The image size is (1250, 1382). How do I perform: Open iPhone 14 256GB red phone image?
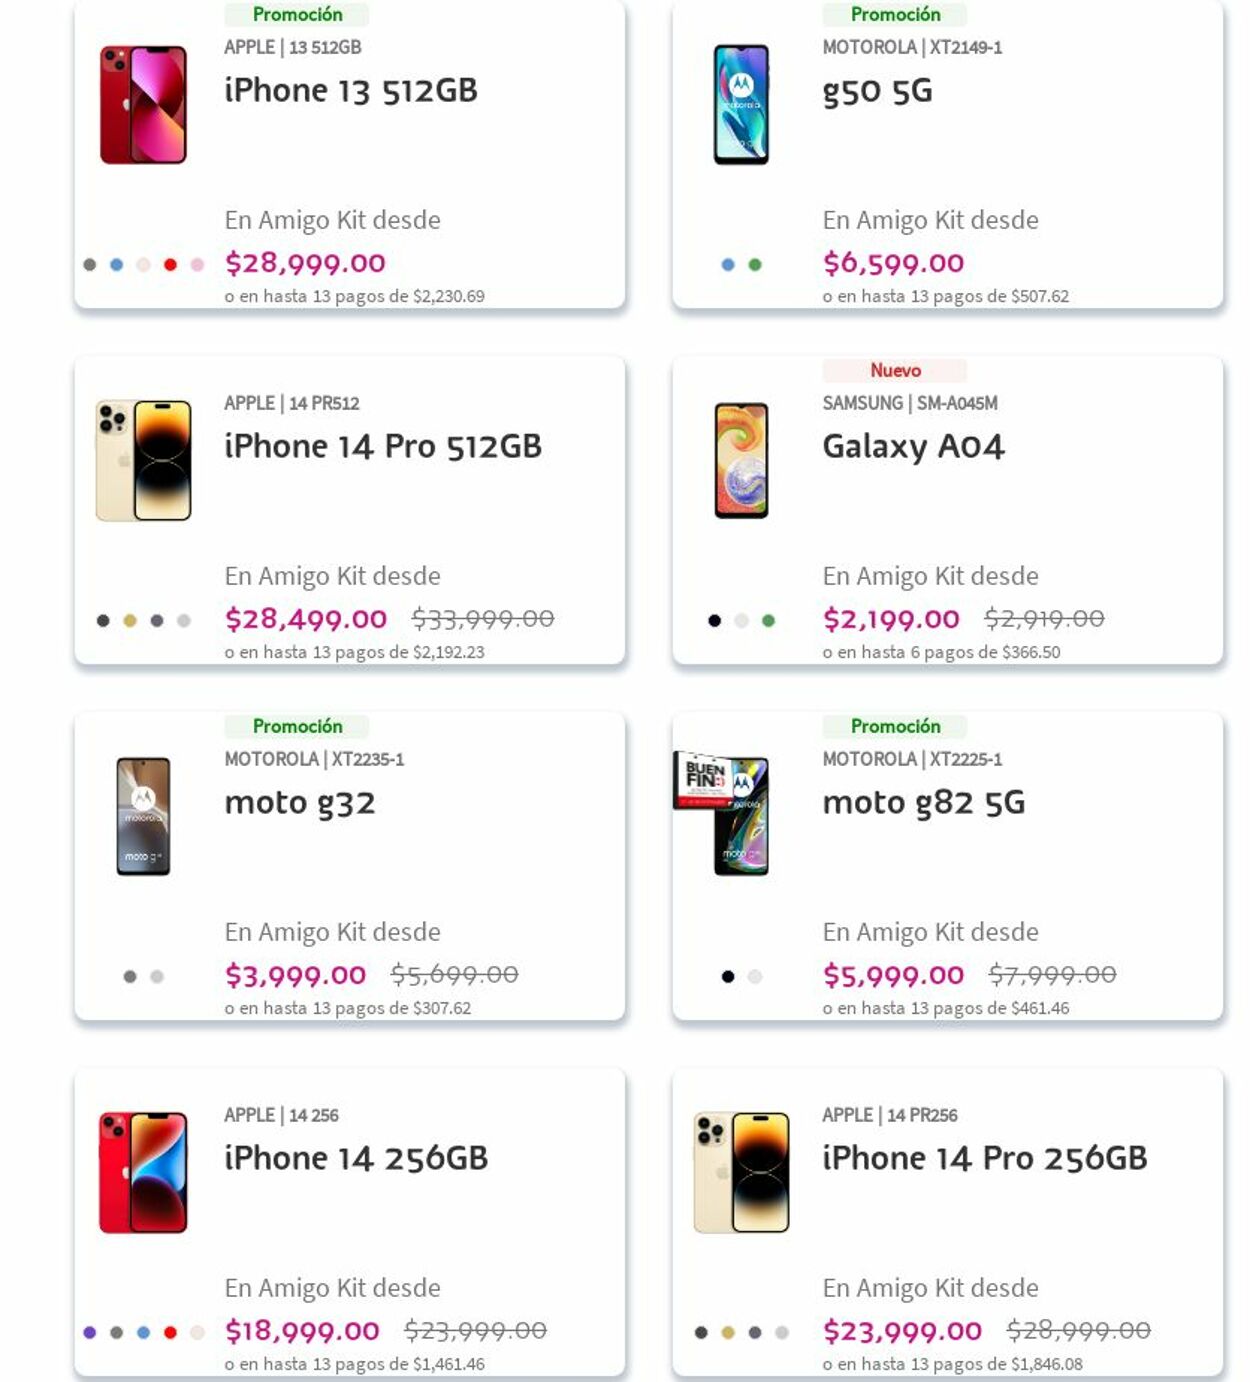(x=143, y=1173)
